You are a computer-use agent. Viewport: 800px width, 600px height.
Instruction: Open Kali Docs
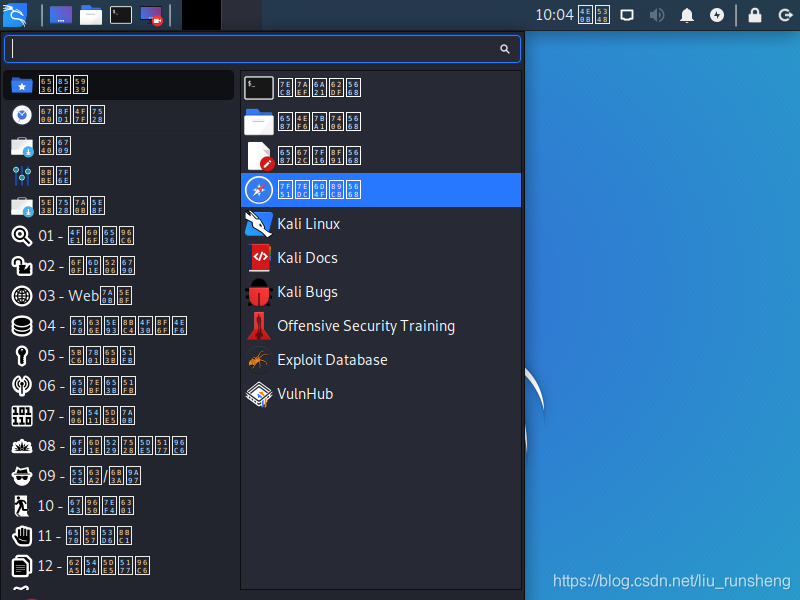coord(381,258)
